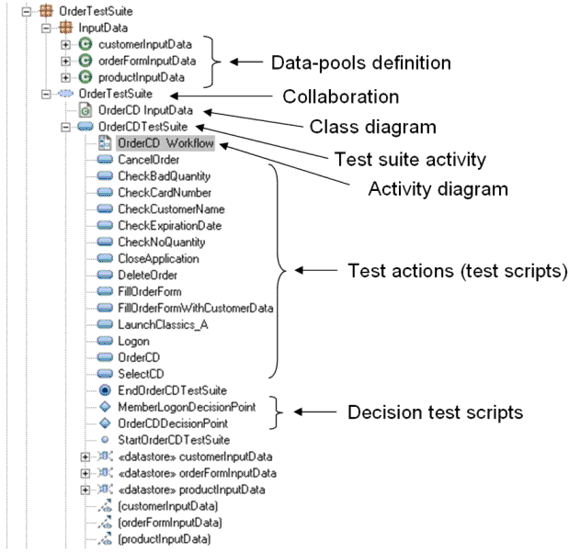Select the CancelOrder test action
This screenshot has width=570, height=553.
pos(149,160)
